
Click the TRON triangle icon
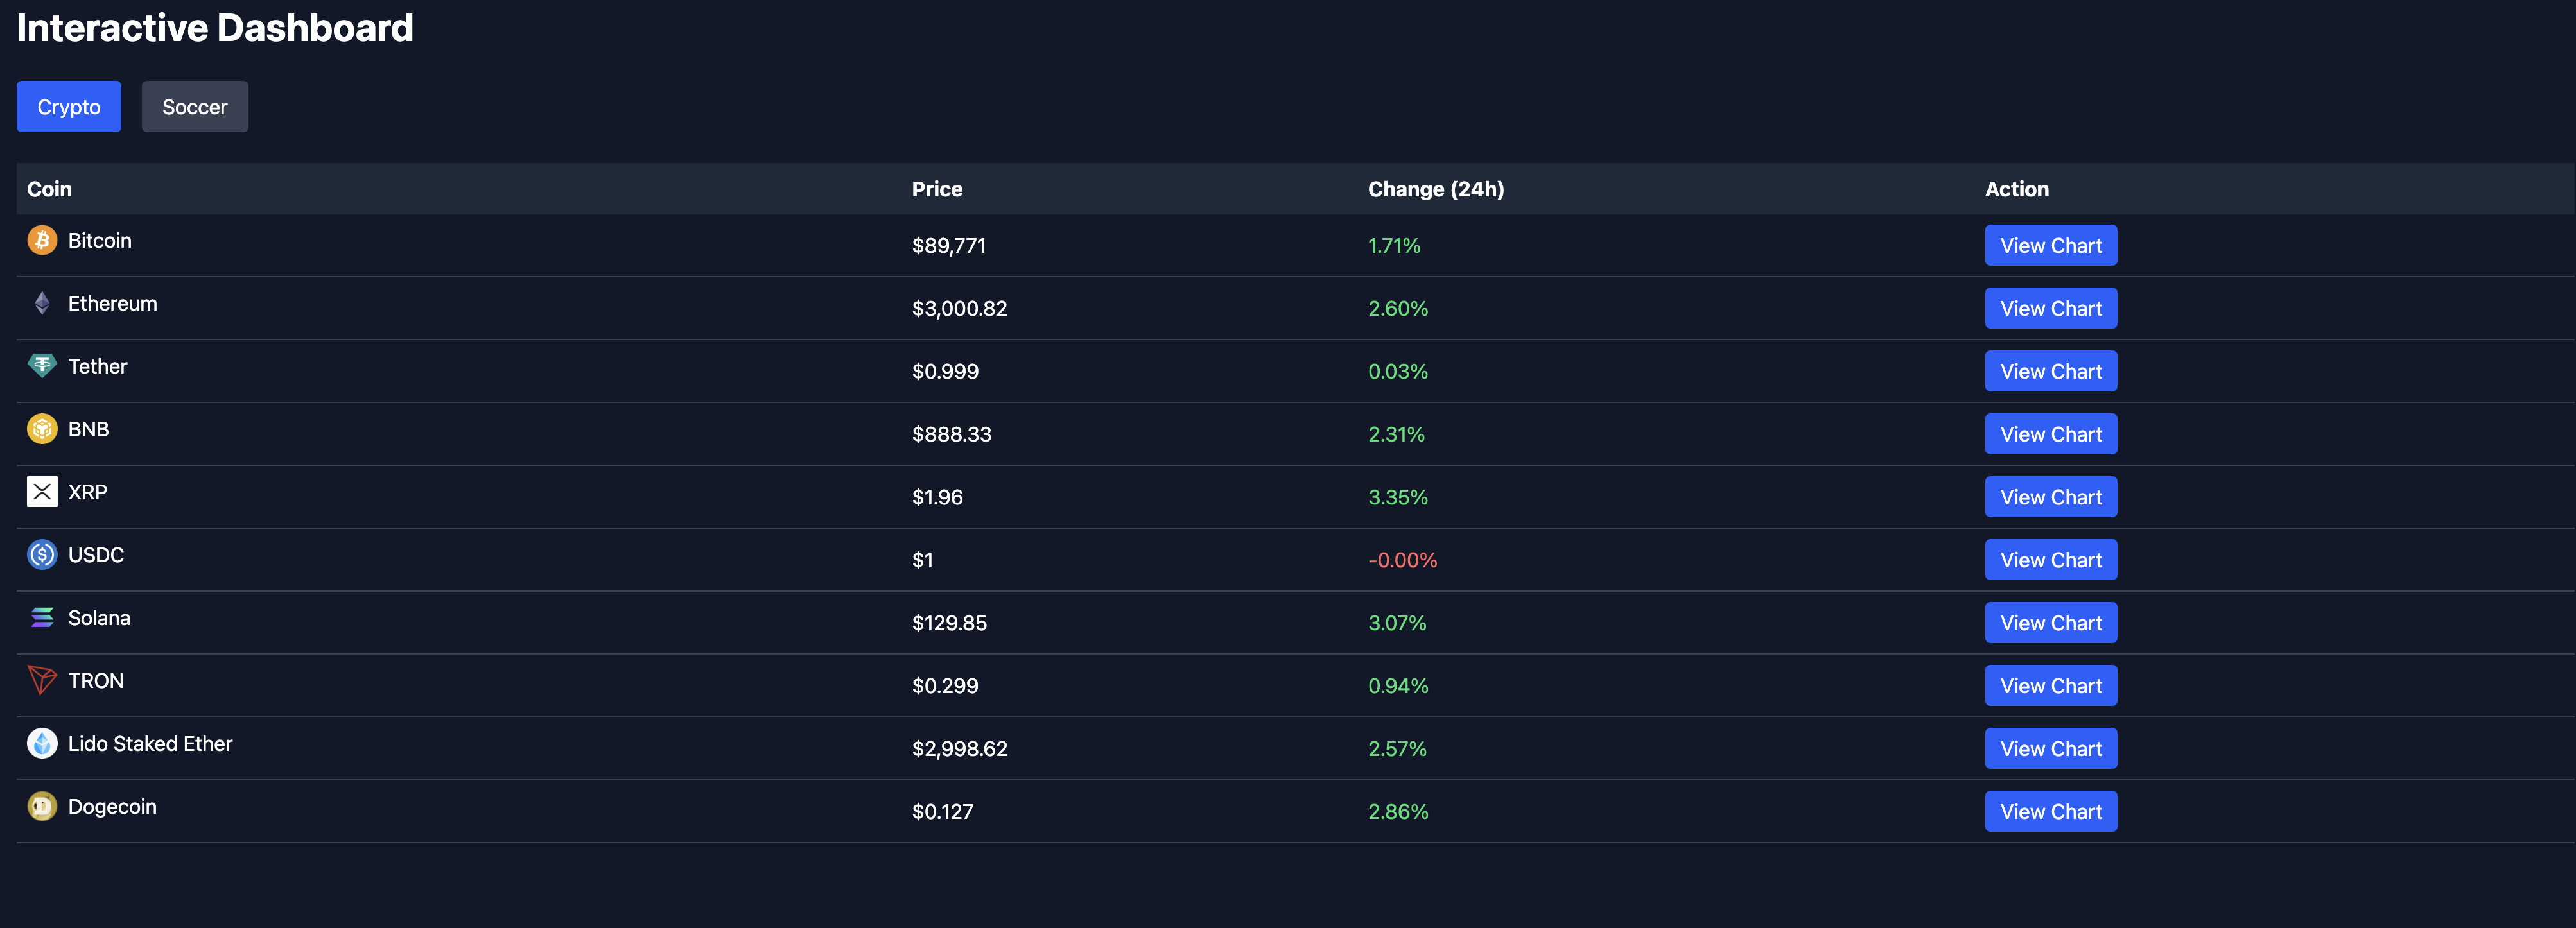point(42,681)
